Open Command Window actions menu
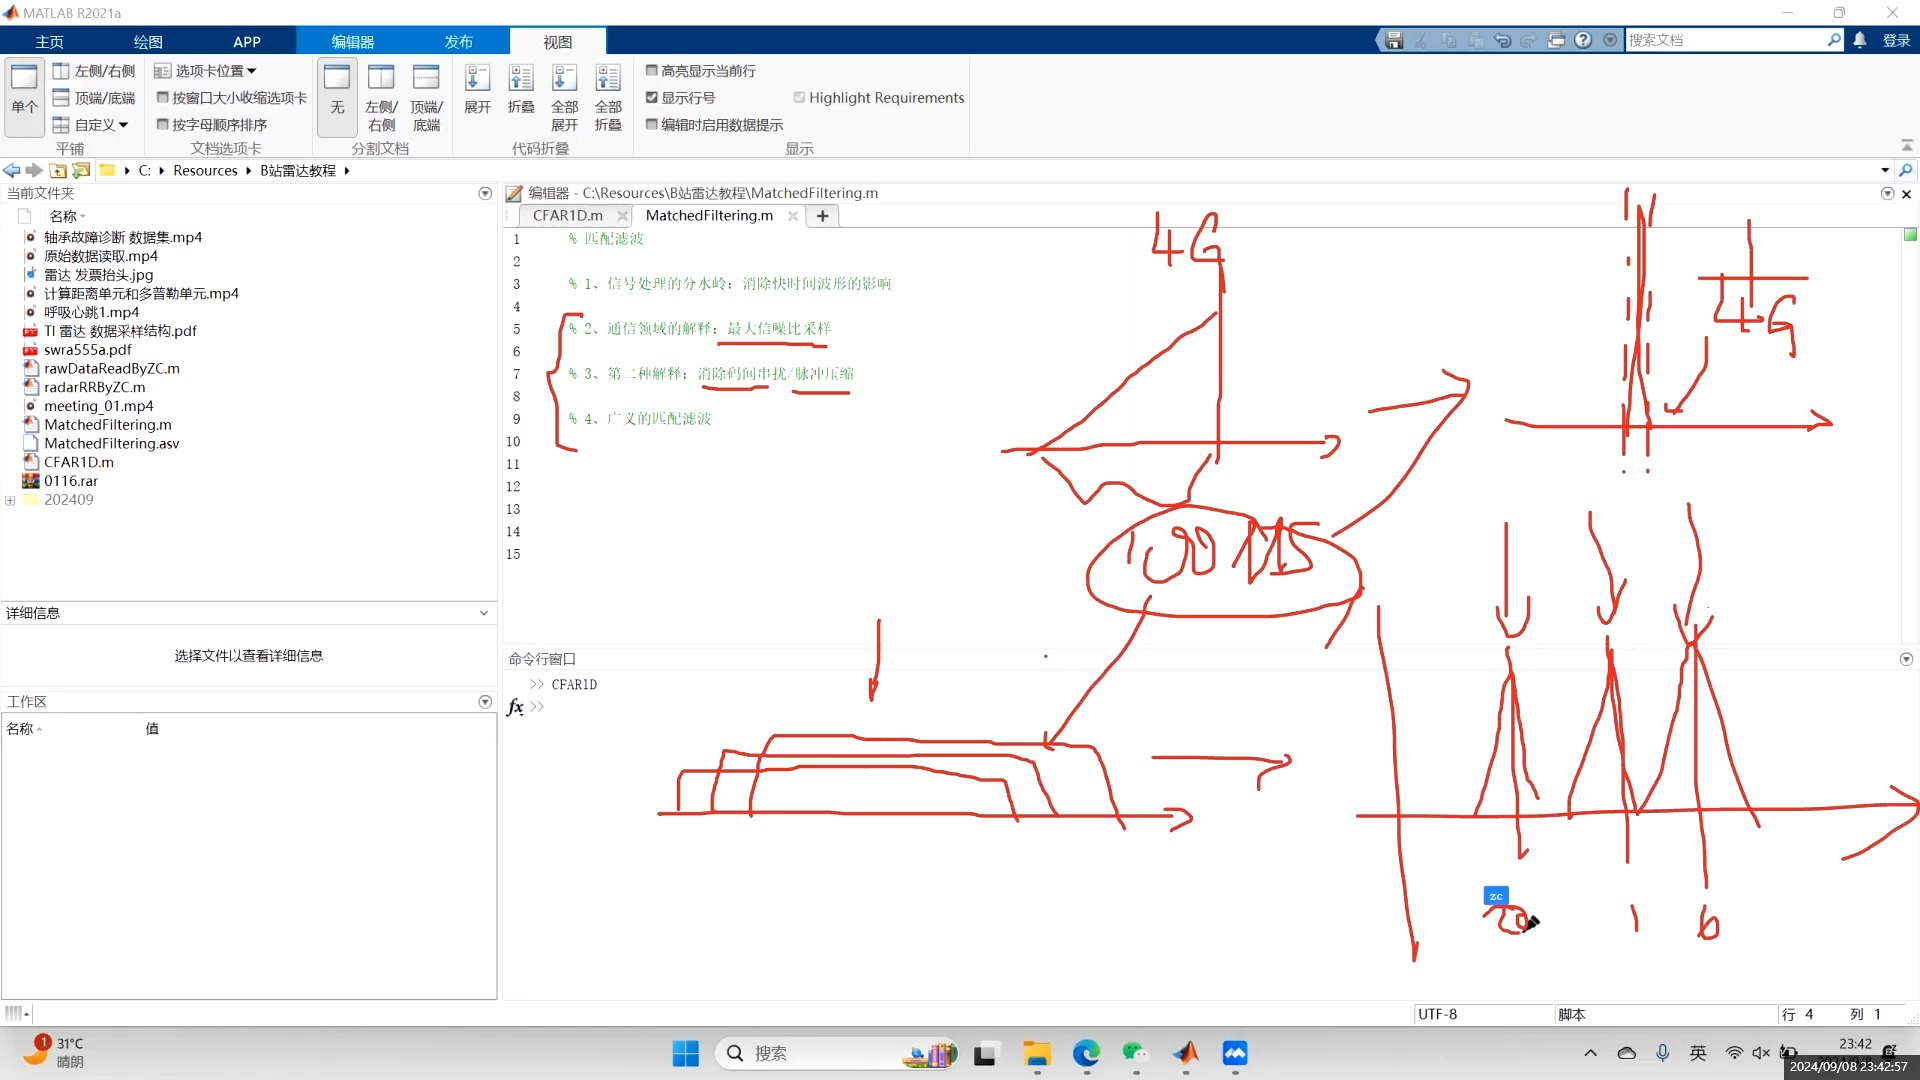The height and width of the screenshot is (1080, 1920). (1906, 659)
